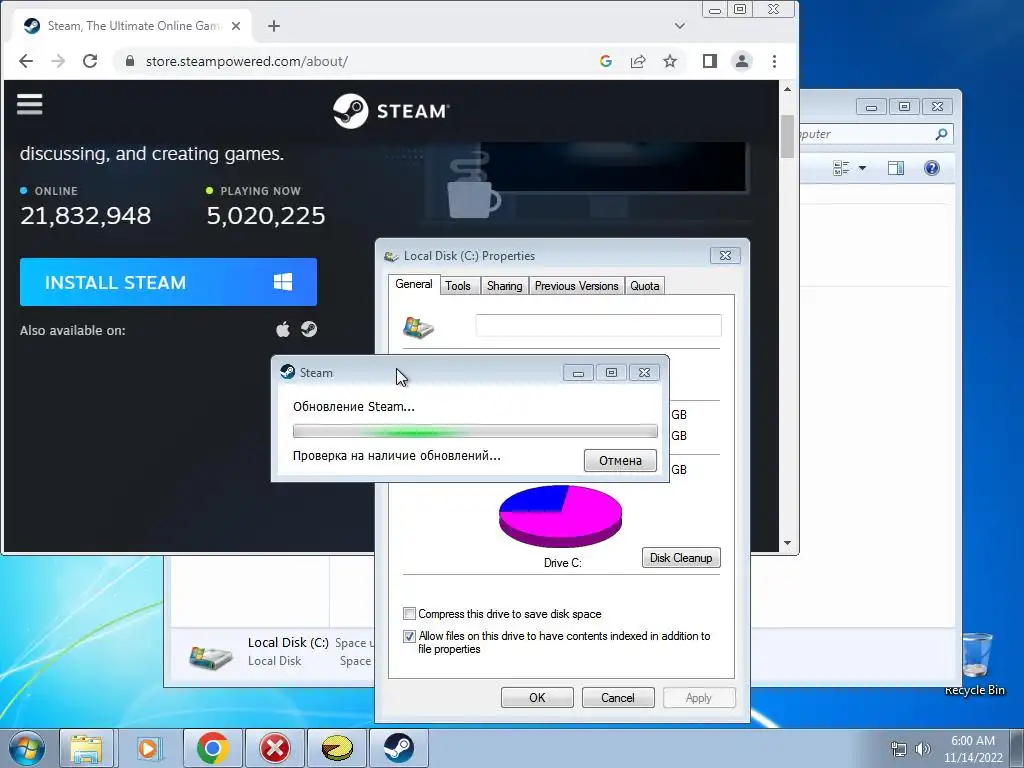The width and height of the screenshot is (1024, 768).
Task: Click the taskbar clock showing 6:00 AM
Action: [972, 749]
